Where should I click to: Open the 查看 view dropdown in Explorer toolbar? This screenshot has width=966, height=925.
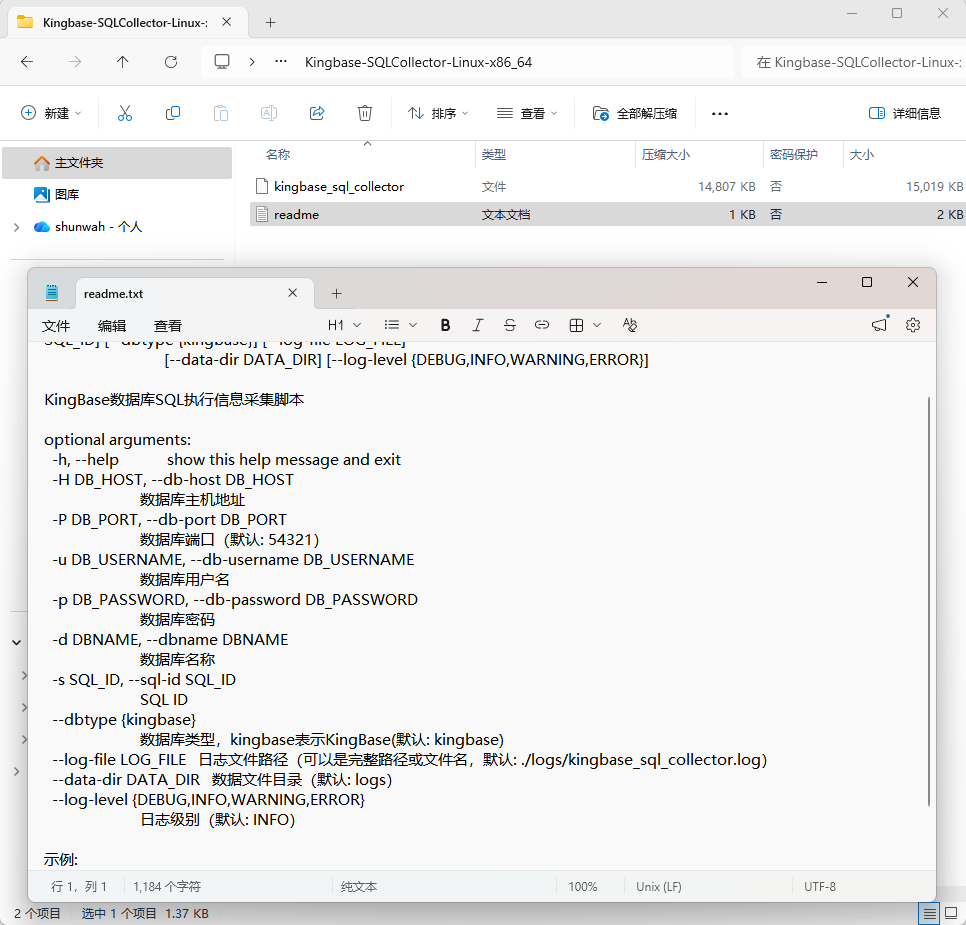527,113
